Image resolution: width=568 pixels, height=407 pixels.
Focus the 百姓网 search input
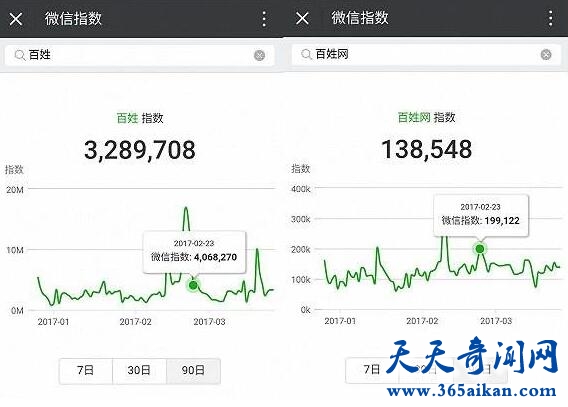click(426, 54)
